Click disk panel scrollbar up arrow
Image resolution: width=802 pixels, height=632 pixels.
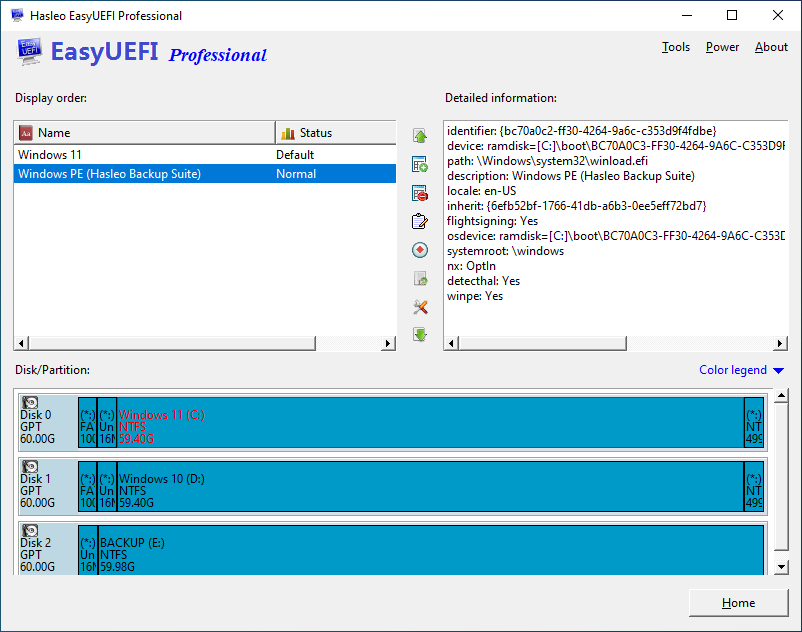(781, 395)
